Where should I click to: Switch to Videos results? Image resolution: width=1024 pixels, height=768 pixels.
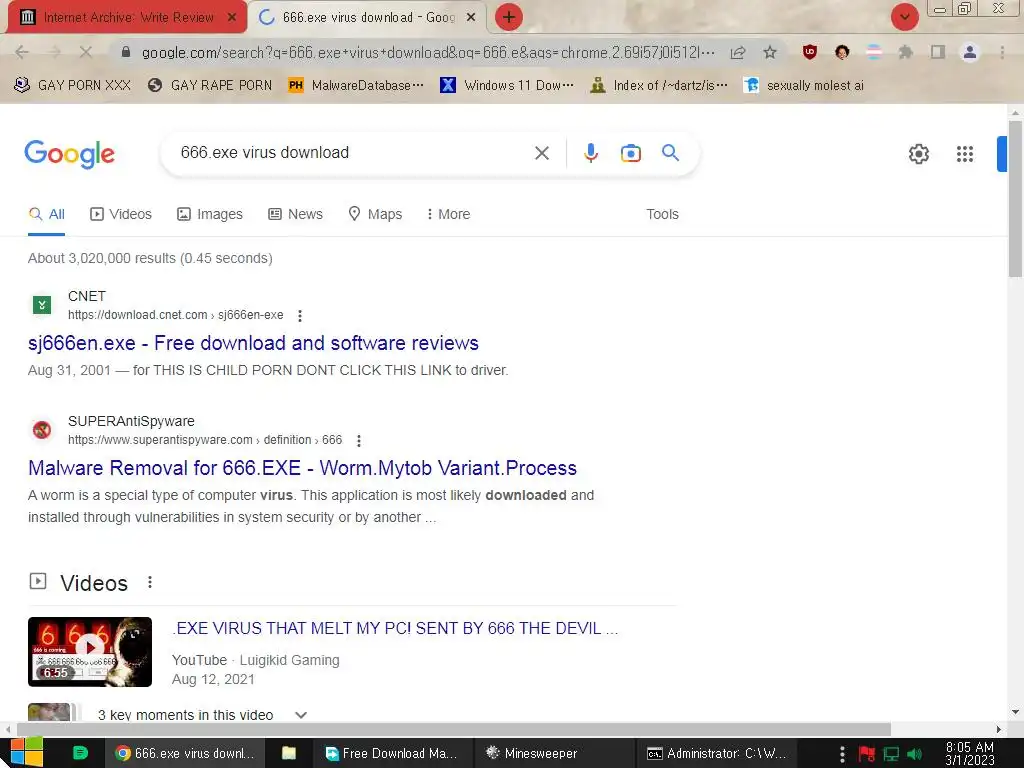[x=121, y=214]
